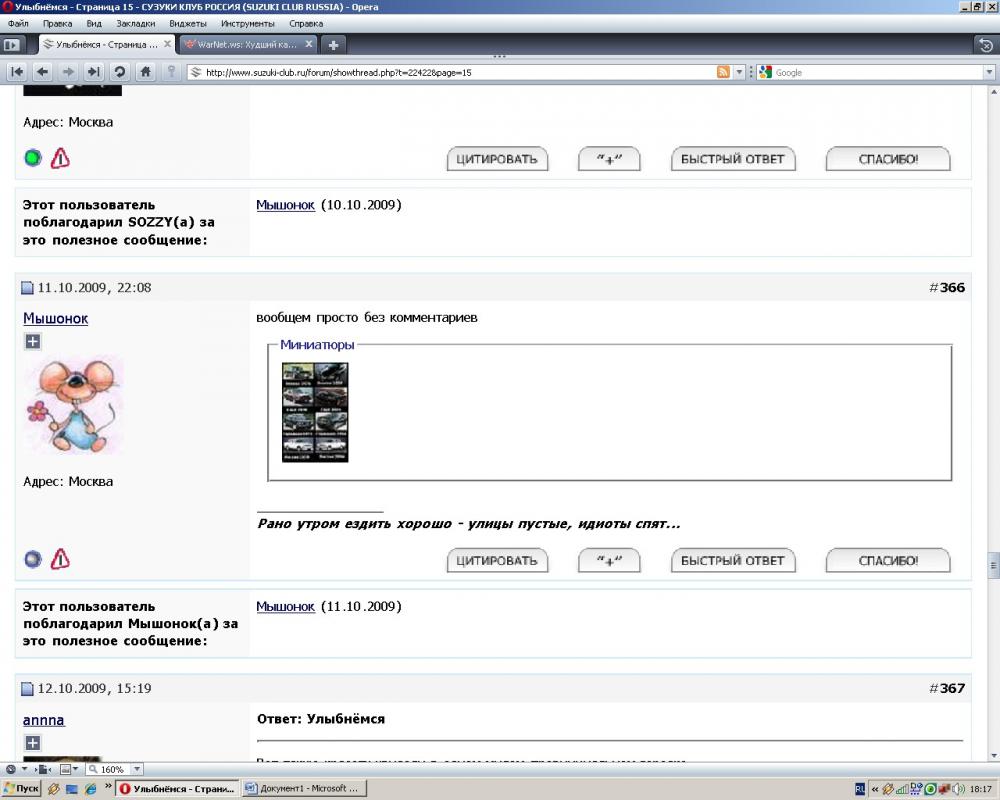Click the Rewind navigation button

point(17,72)
